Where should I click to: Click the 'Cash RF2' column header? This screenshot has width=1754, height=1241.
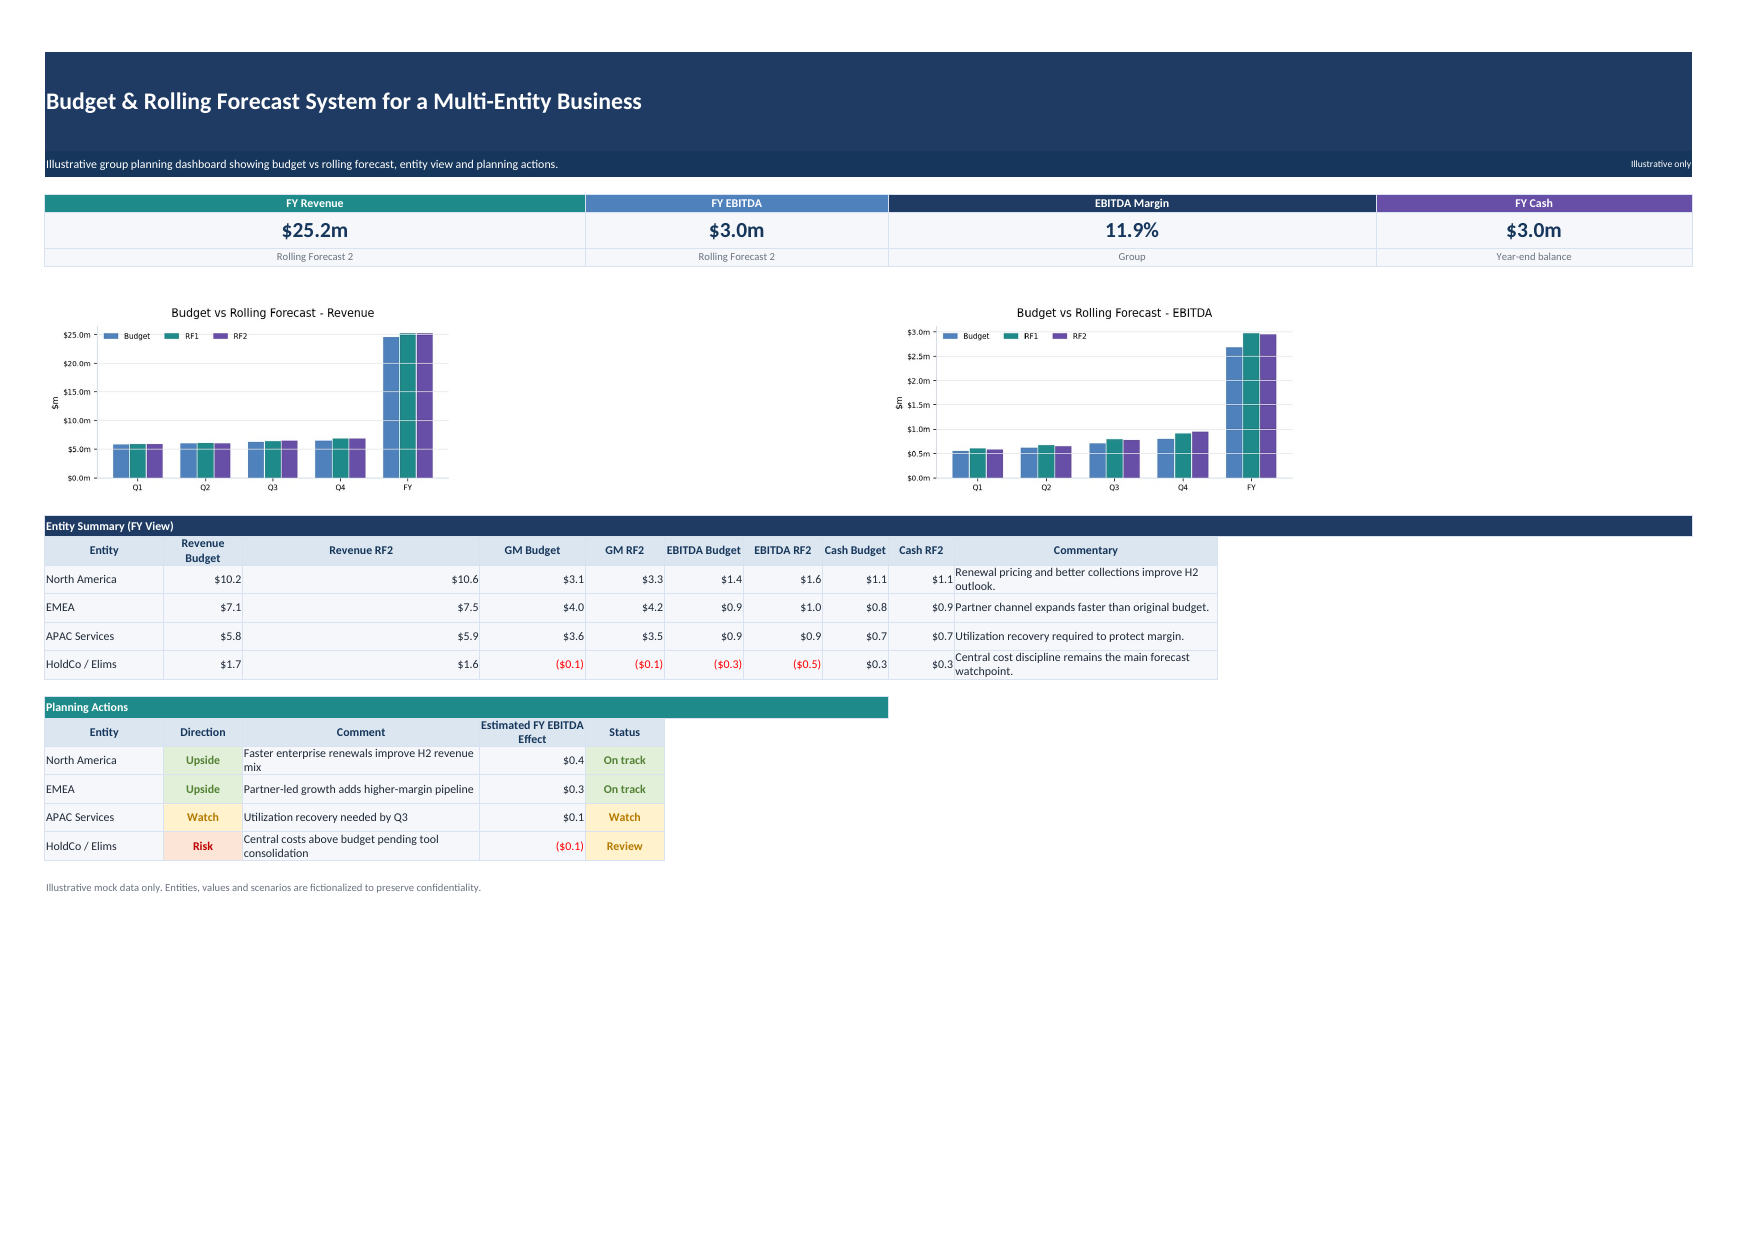(x=921, y=551)
